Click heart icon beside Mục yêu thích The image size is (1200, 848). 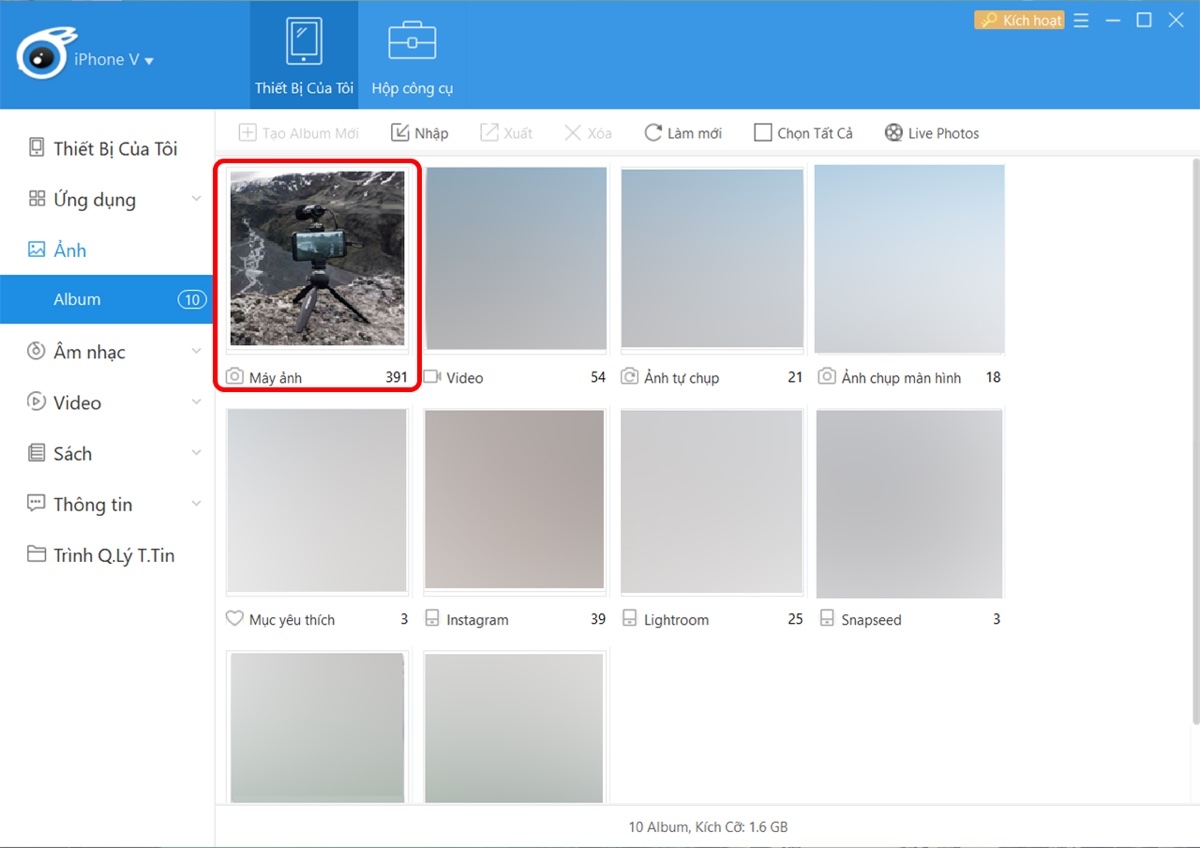coord(234,619)
